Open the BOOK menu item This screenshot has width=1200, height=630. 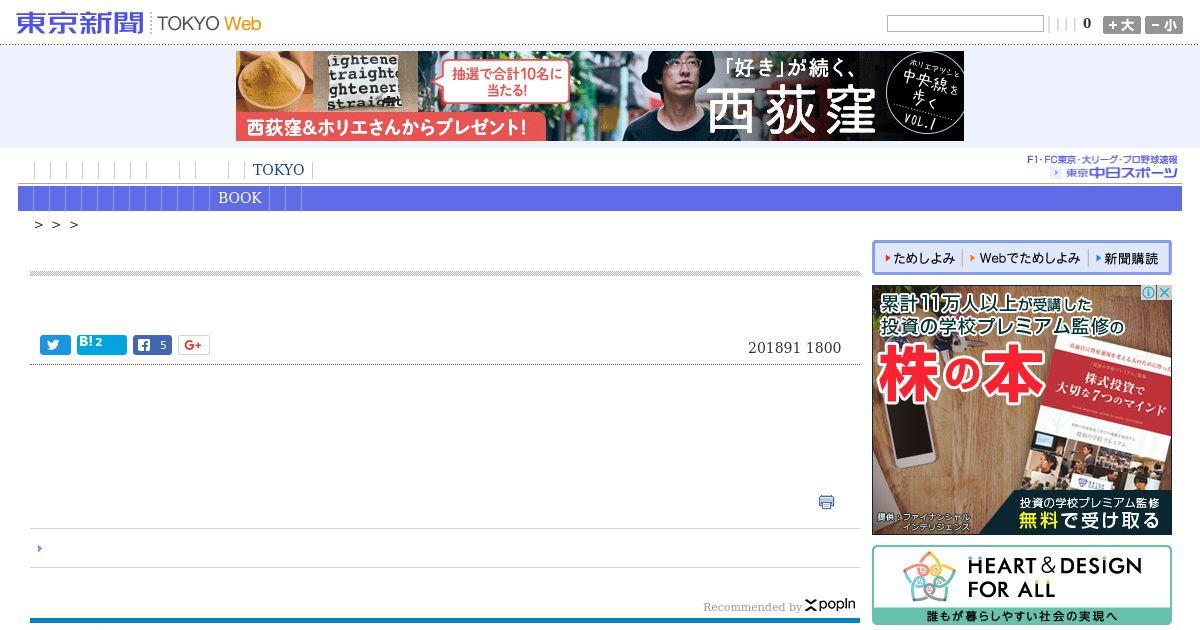click(x=240, y=198)
